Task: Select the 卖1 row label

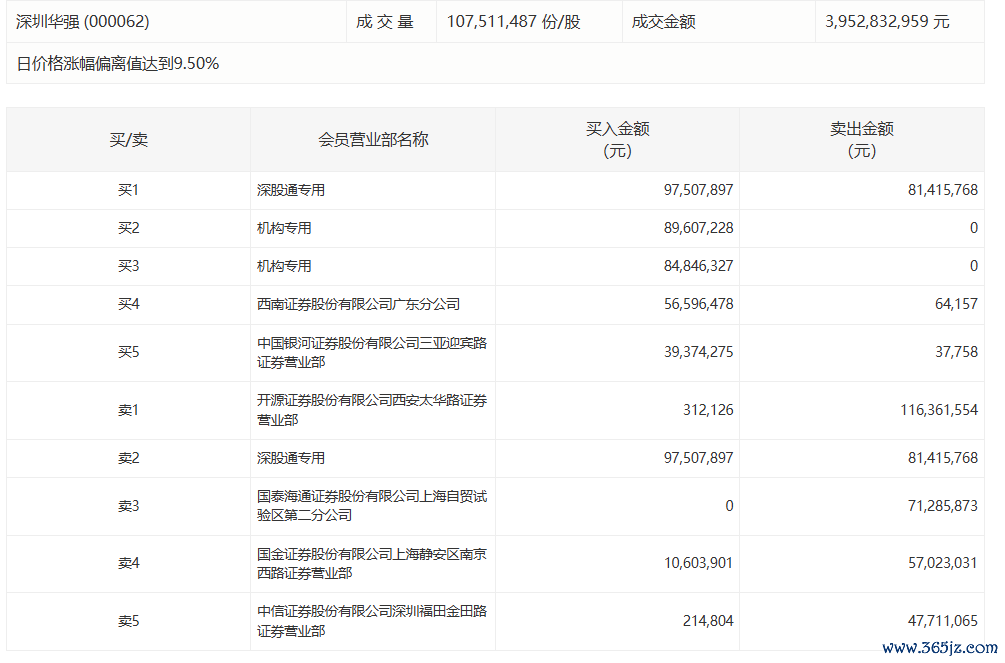Action: pyautogui.click(x=129, y=410)
